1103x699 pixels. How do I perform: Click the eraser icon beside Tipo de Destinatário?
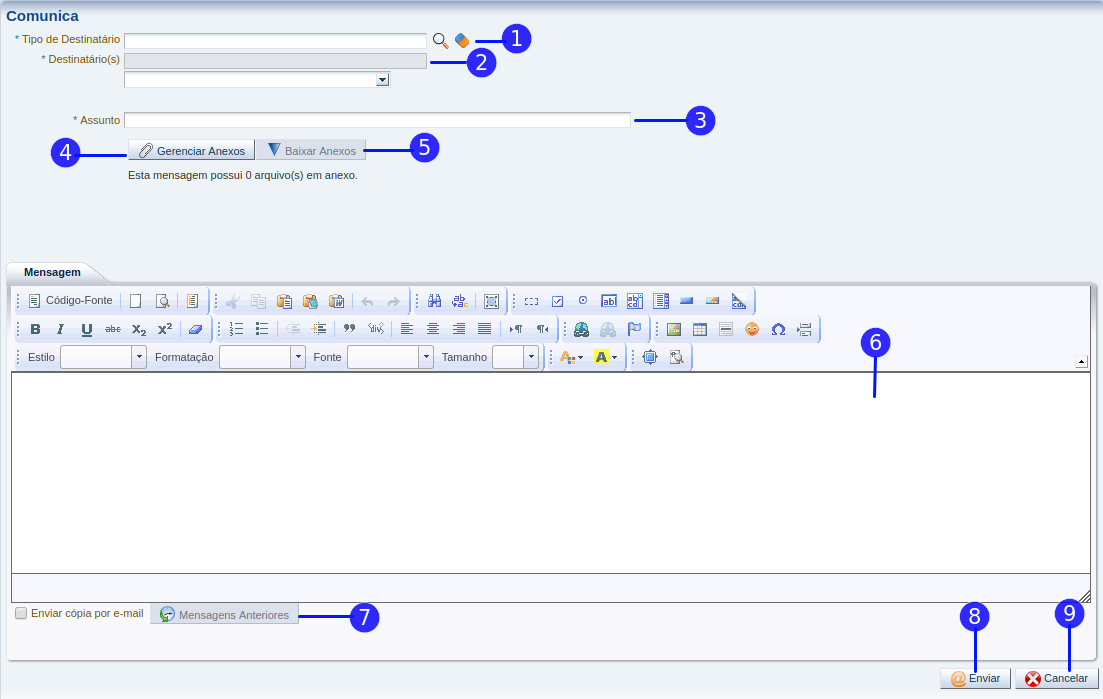pos(461,41)
